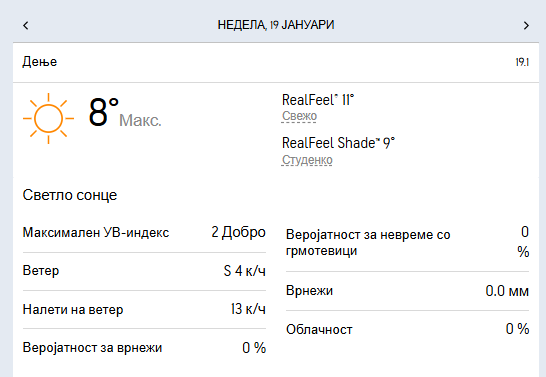Select the Веројатност за врнежи row
Image resolution: width=546 pixels, height=377 pixels.
[x=144, y=347]
